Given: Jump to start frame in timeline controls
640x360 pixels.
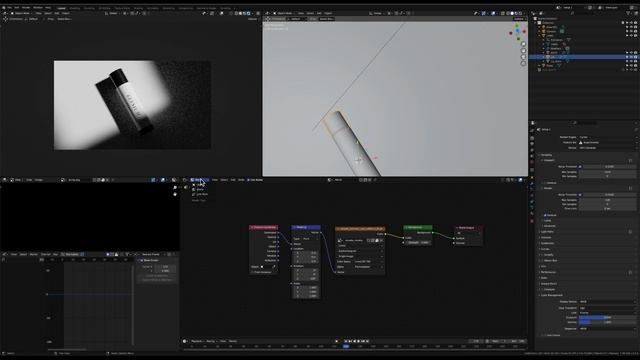Looking at the screenshot, I should point(346,341).
